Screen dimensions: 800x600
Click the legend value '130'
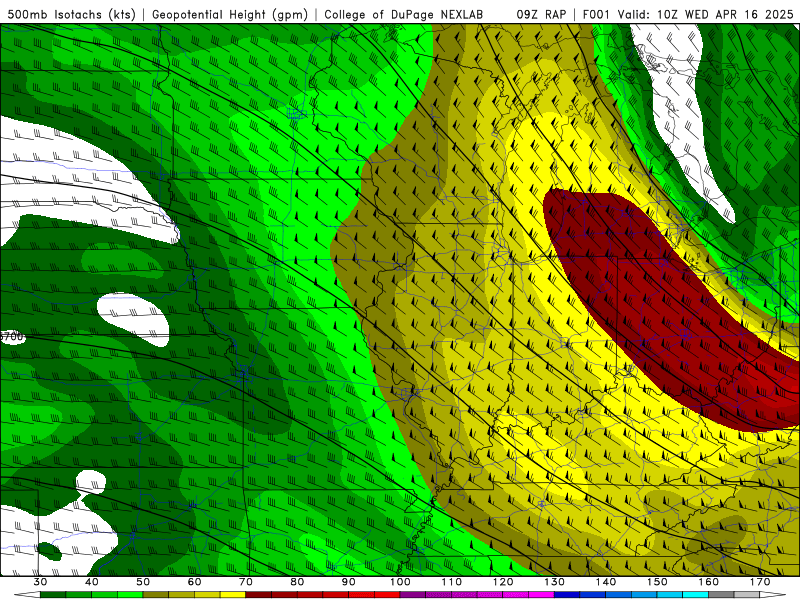554,582
